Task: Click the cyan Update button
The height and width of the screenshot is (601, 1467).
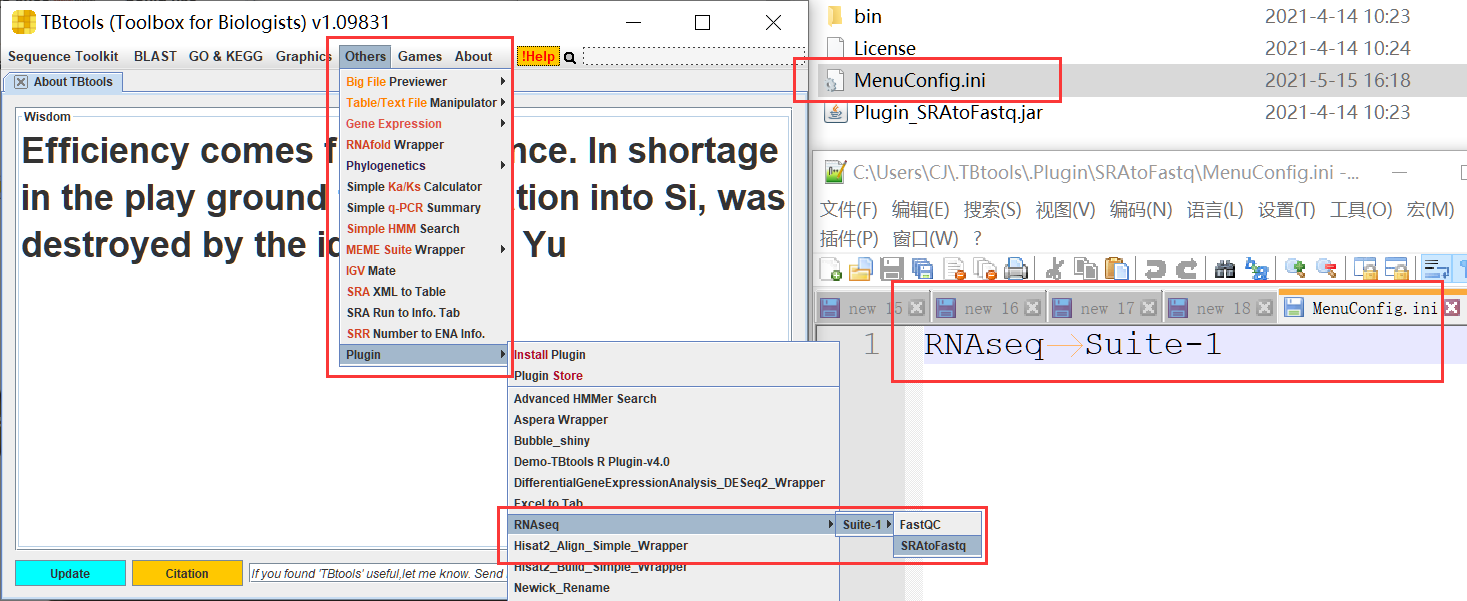Action: coord(70,574)
